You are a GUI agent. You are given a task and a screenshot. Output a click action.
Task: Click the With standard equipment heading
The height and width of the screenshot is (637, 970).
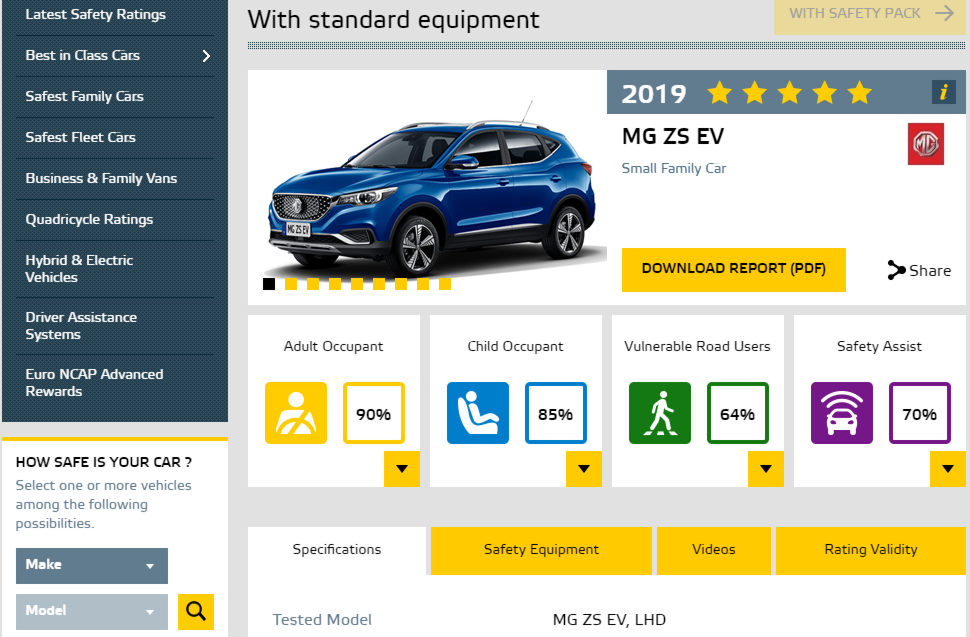tap(393, 20)
